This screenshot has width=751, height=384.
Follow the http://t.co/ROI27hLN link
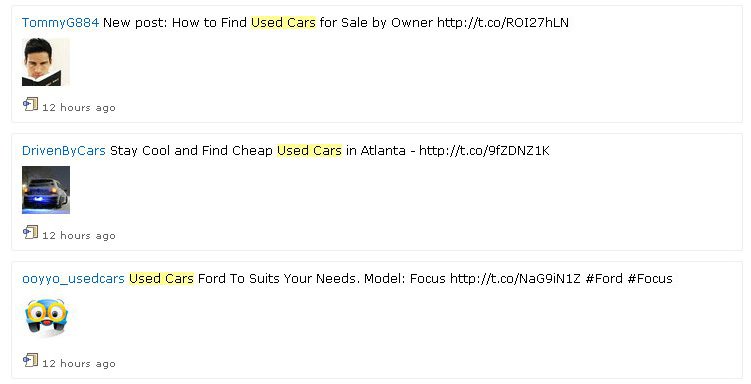coord(503,23)
